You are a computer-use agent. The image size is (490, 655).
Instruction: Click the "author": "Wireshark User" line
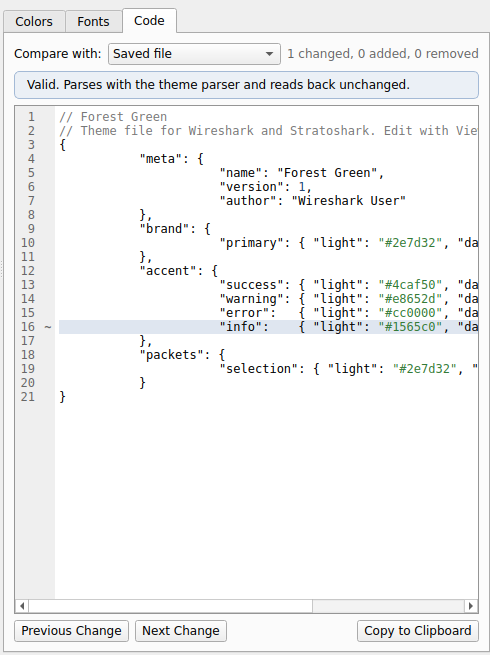coord(312,201)
